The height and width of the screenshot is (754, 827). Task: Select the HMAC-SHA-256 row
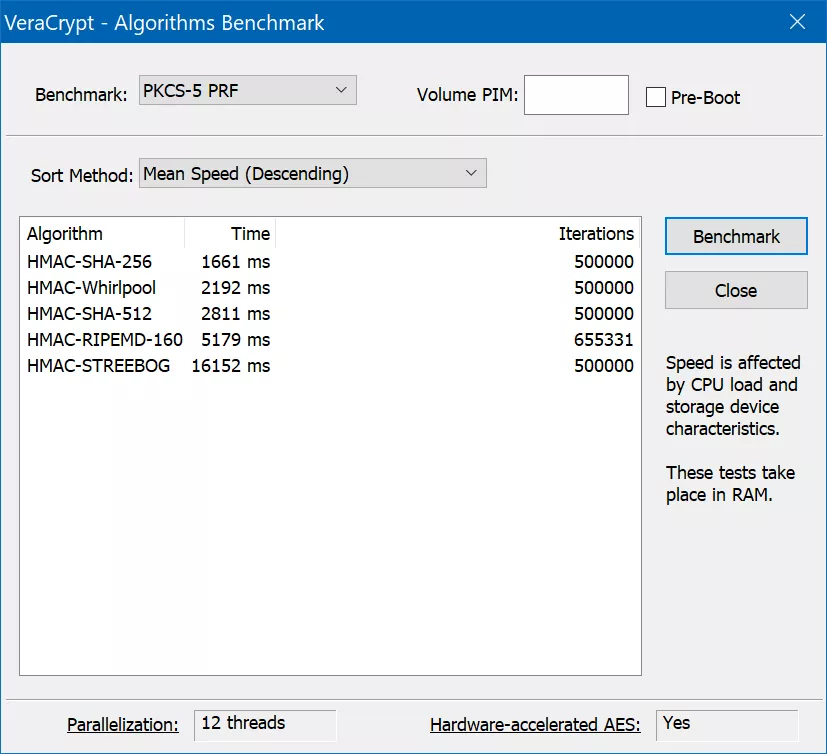[330, 262]
